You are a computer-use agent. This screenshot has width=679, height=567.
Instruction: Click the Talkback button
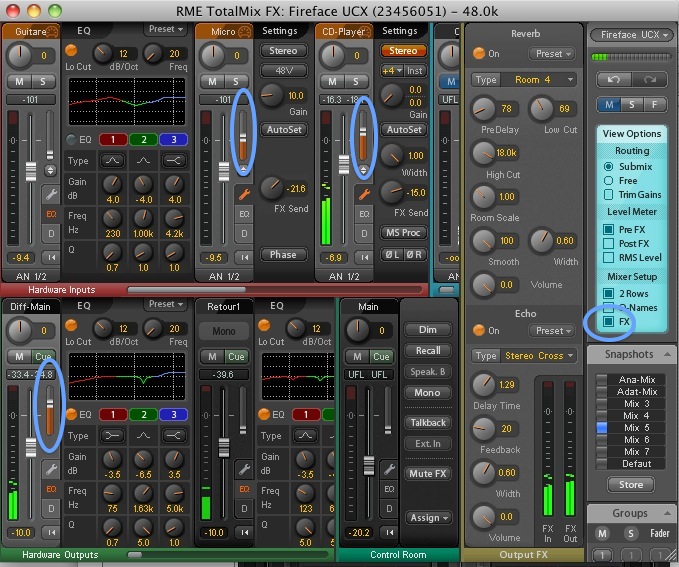click(428, 423)
